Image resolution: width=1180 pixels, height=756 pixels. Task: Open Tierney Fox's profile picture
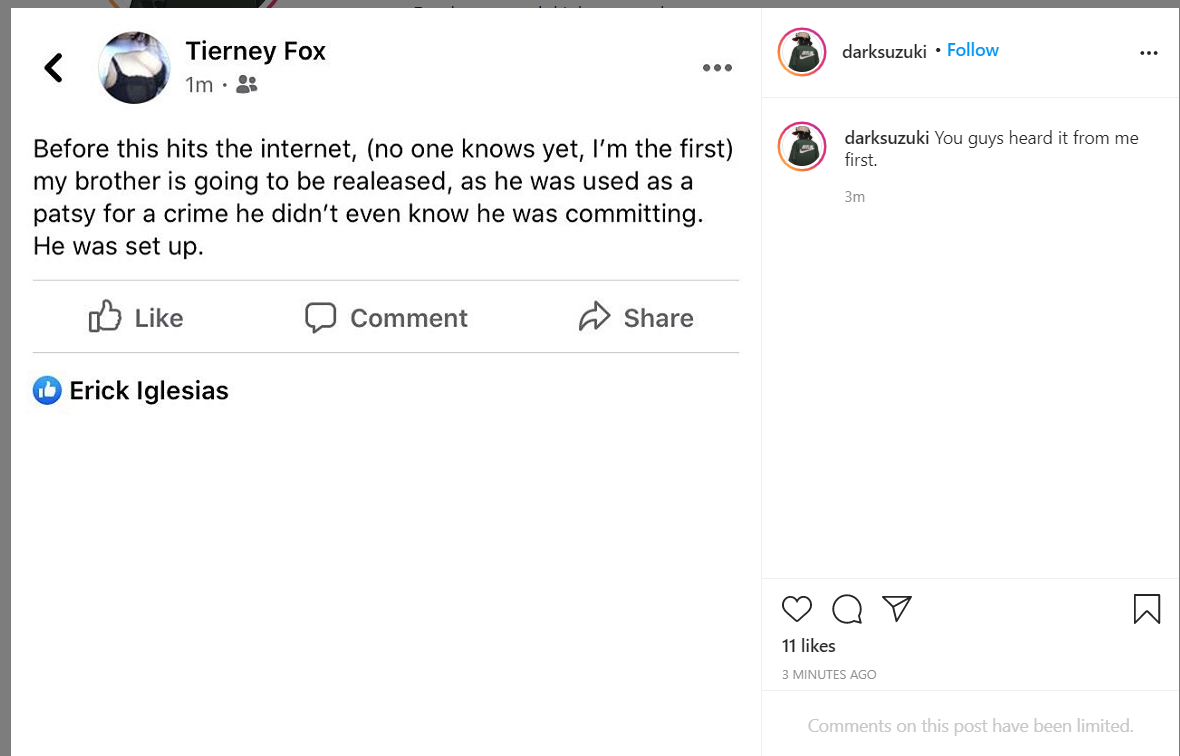(134, 67)
